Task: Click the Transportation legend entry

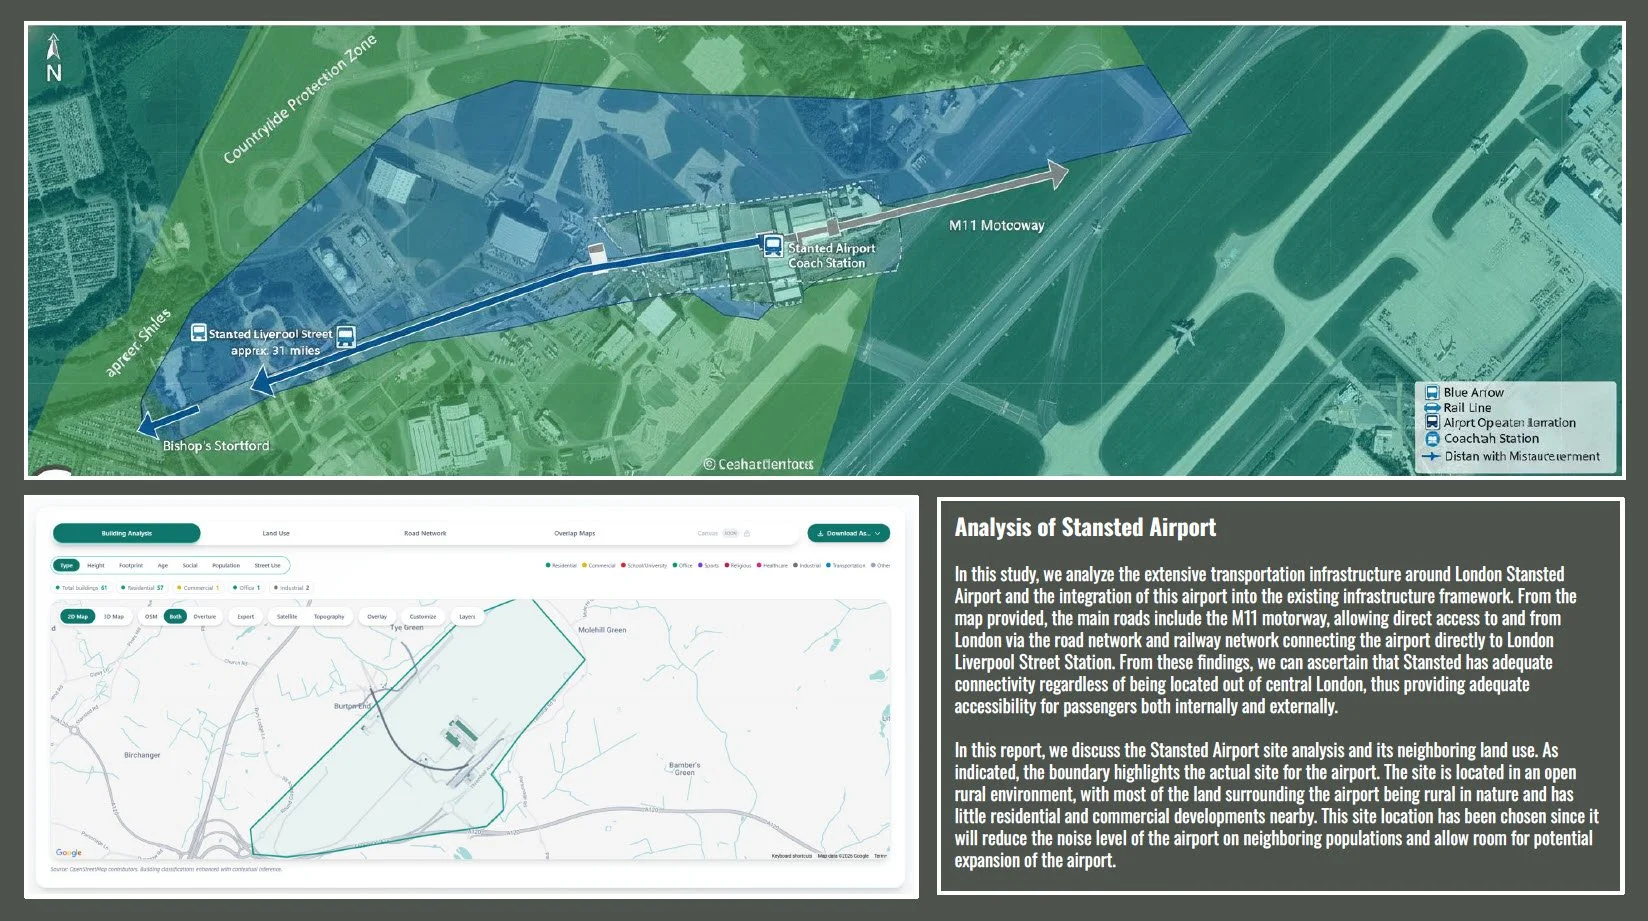Action: tap(845, 565)
